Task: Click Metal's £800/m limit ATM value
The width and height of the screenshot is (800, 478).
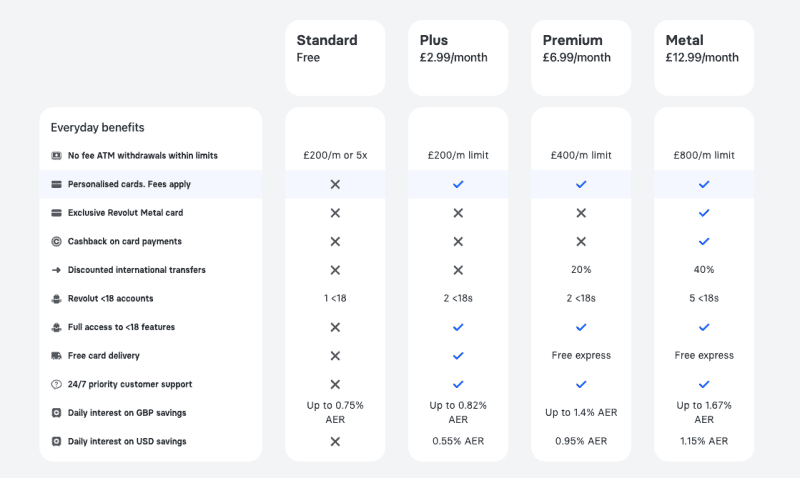Action: (704, 155)
